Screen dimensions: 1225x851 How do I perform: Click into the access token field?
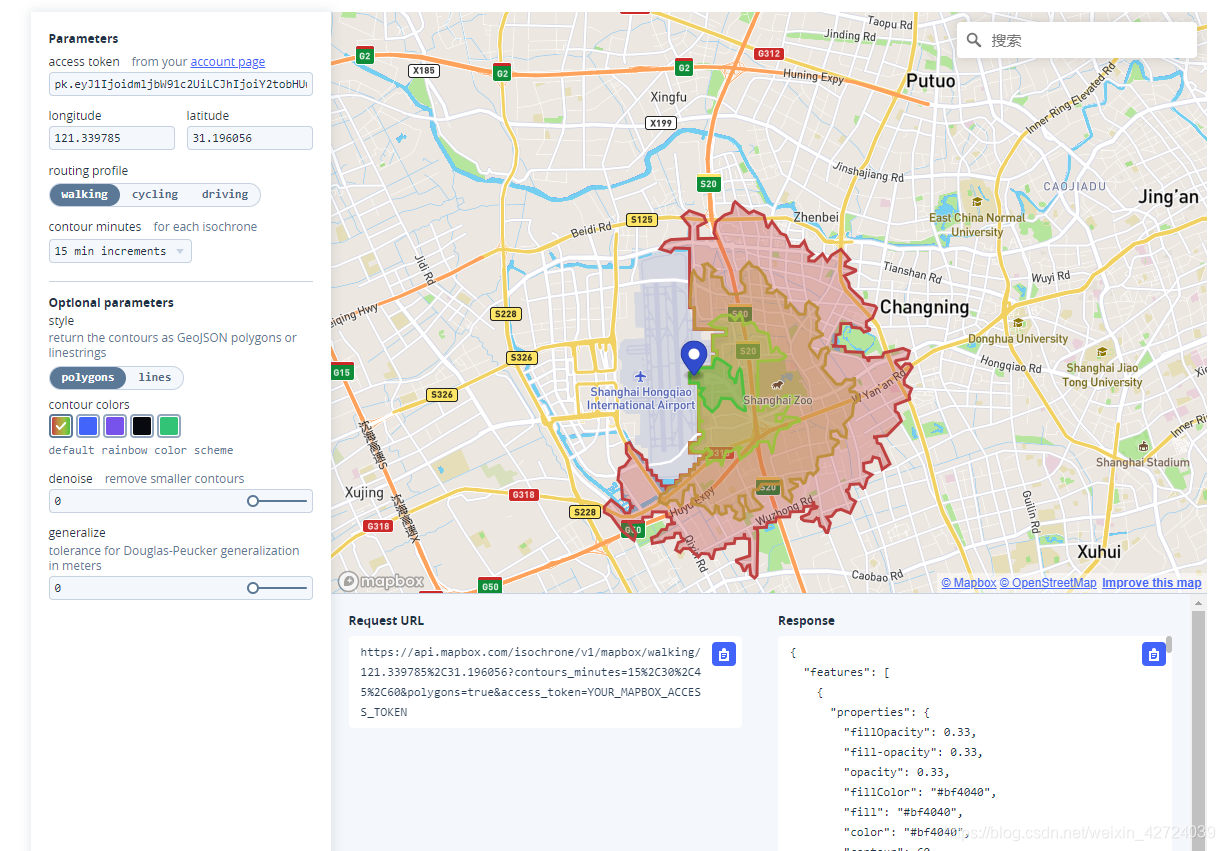(x=181, y=85)
